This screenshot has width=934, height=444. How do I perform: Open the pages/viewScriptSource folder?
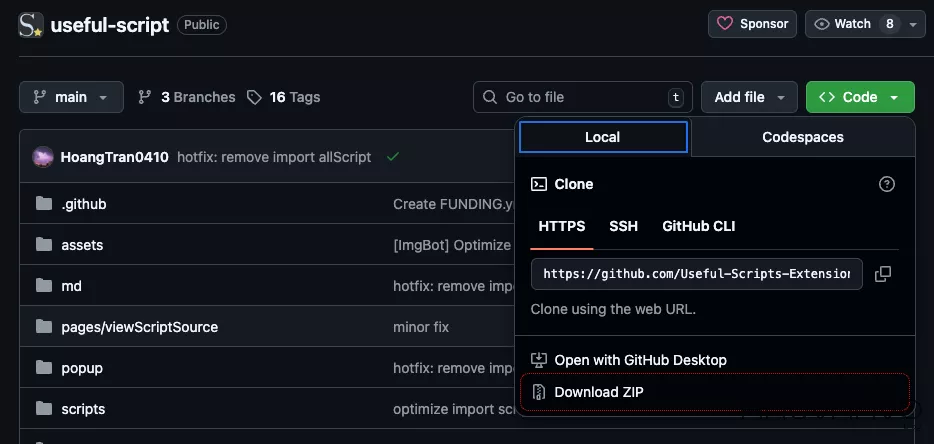[x=139, y=327]
